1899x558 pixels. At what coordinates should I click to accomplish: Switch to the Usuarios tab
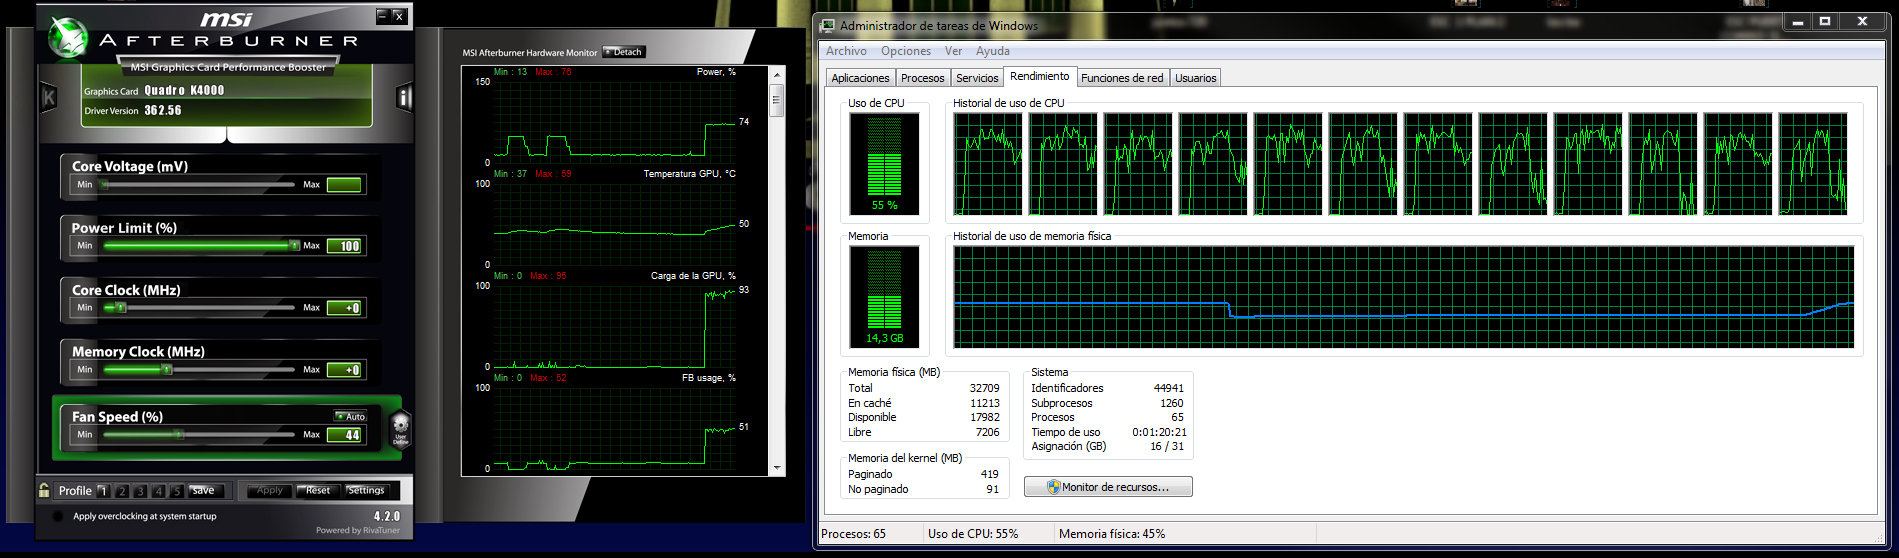1196,78
